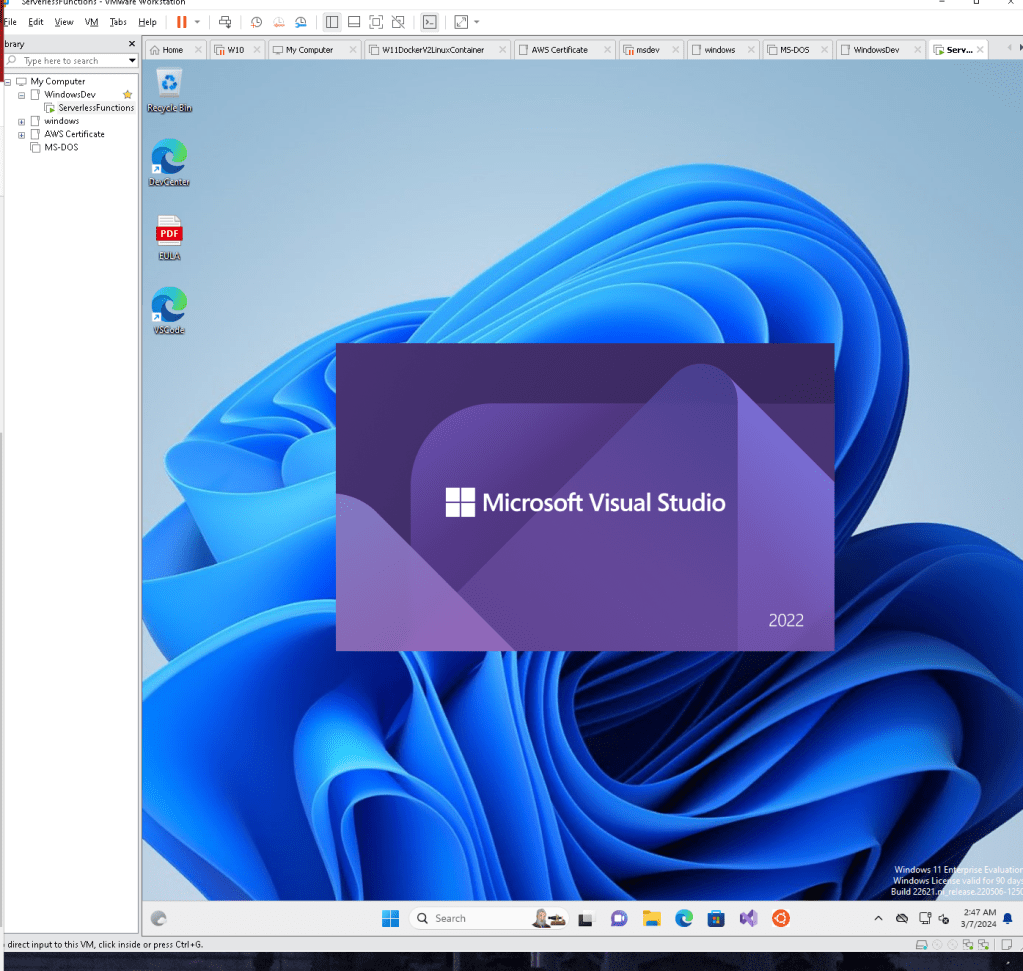Image resolution: width=1023 pixels, height=971 pixels.
Task: Open the Chat (Teams) taskbar icon
Action: coord(618,919)
